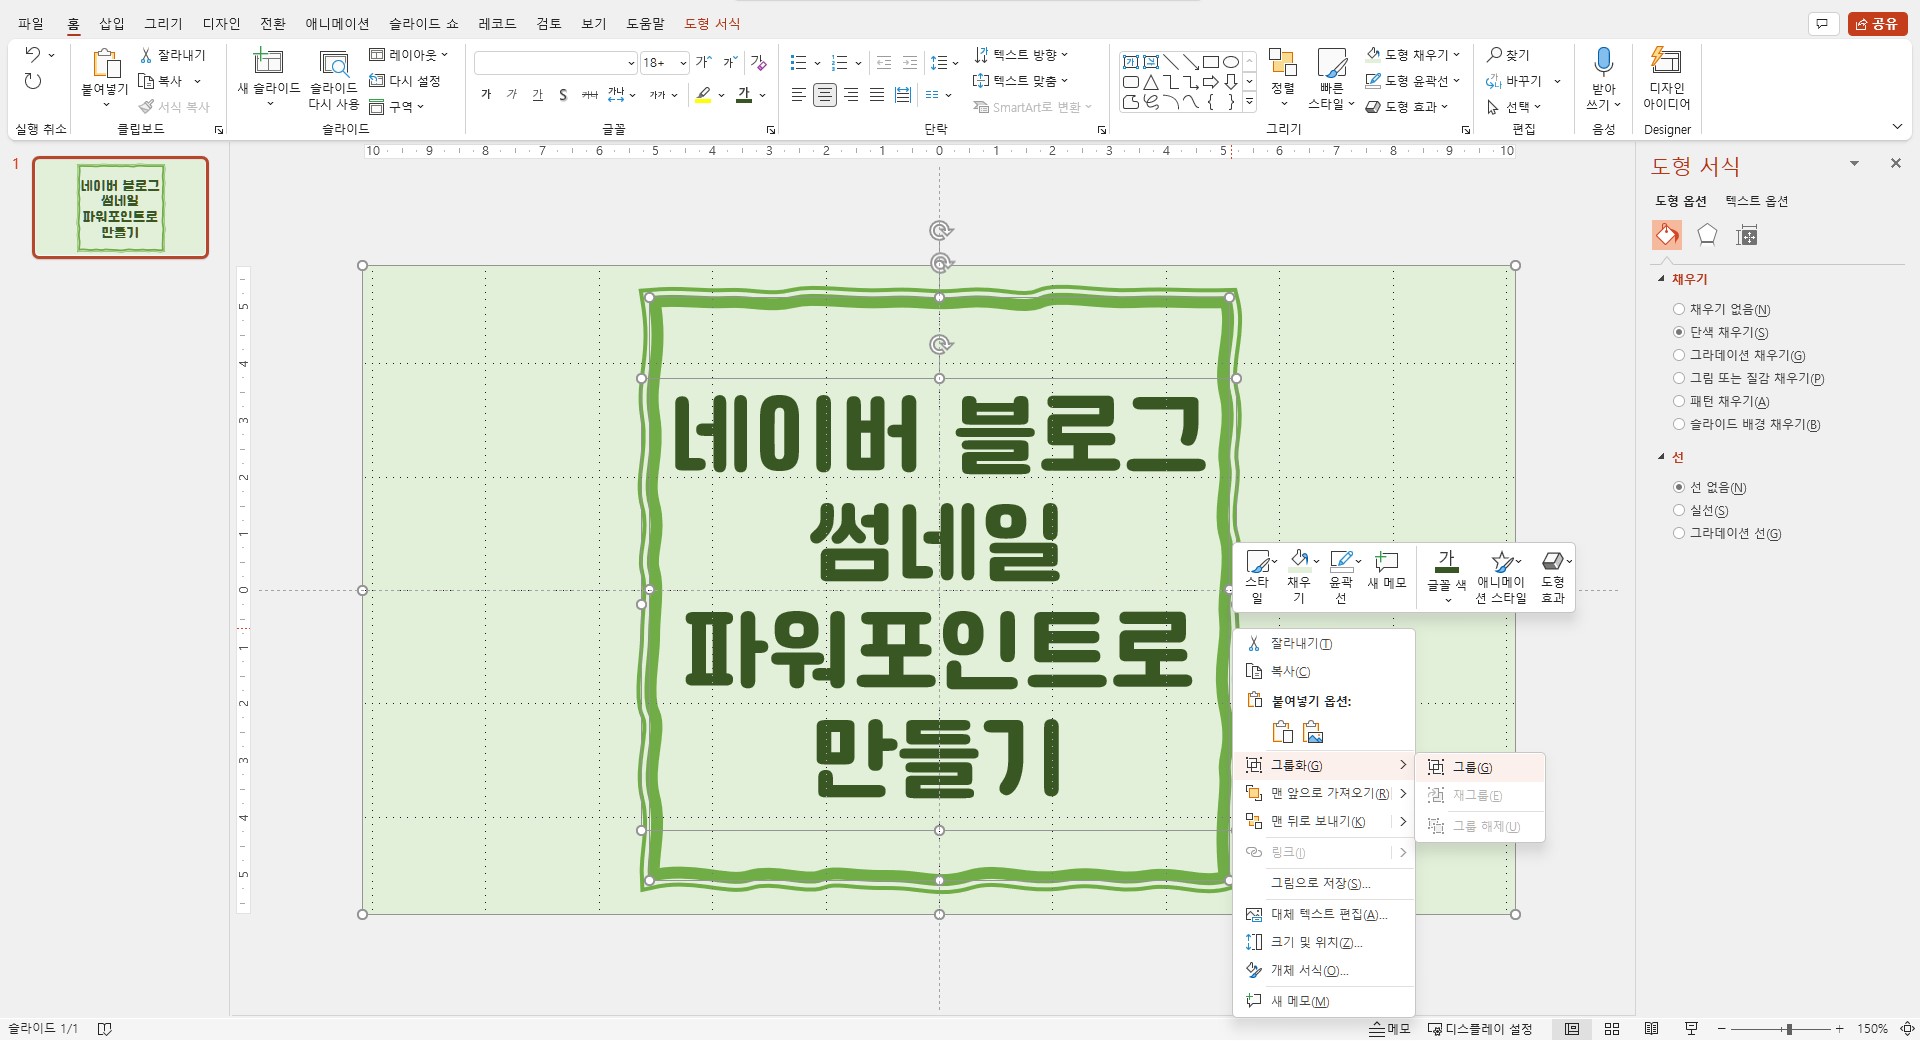1920x1041 pixels.
Task: Click the New Slide (새 슬라이드) icon
Action: tap(268, 62)
